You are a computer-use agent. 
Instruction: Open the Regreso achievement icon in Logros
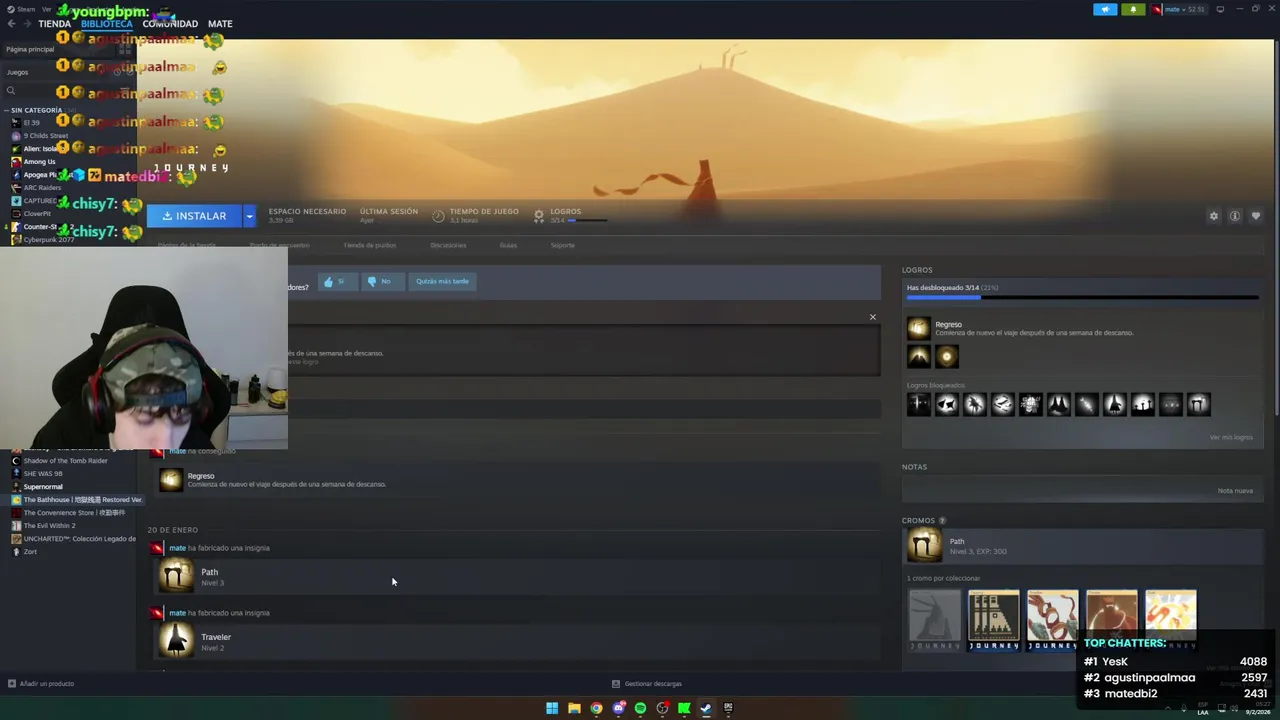point(918,329)
